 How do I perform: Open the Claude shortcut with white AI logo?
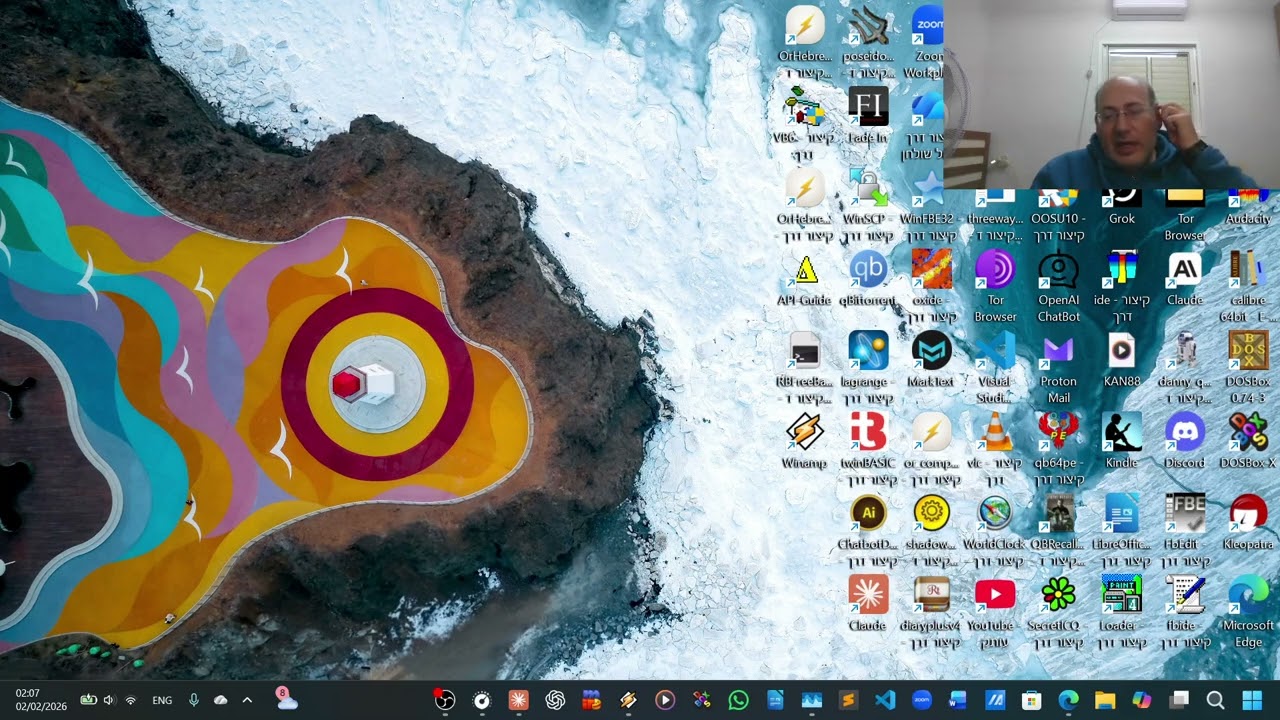pos(1185,269)
